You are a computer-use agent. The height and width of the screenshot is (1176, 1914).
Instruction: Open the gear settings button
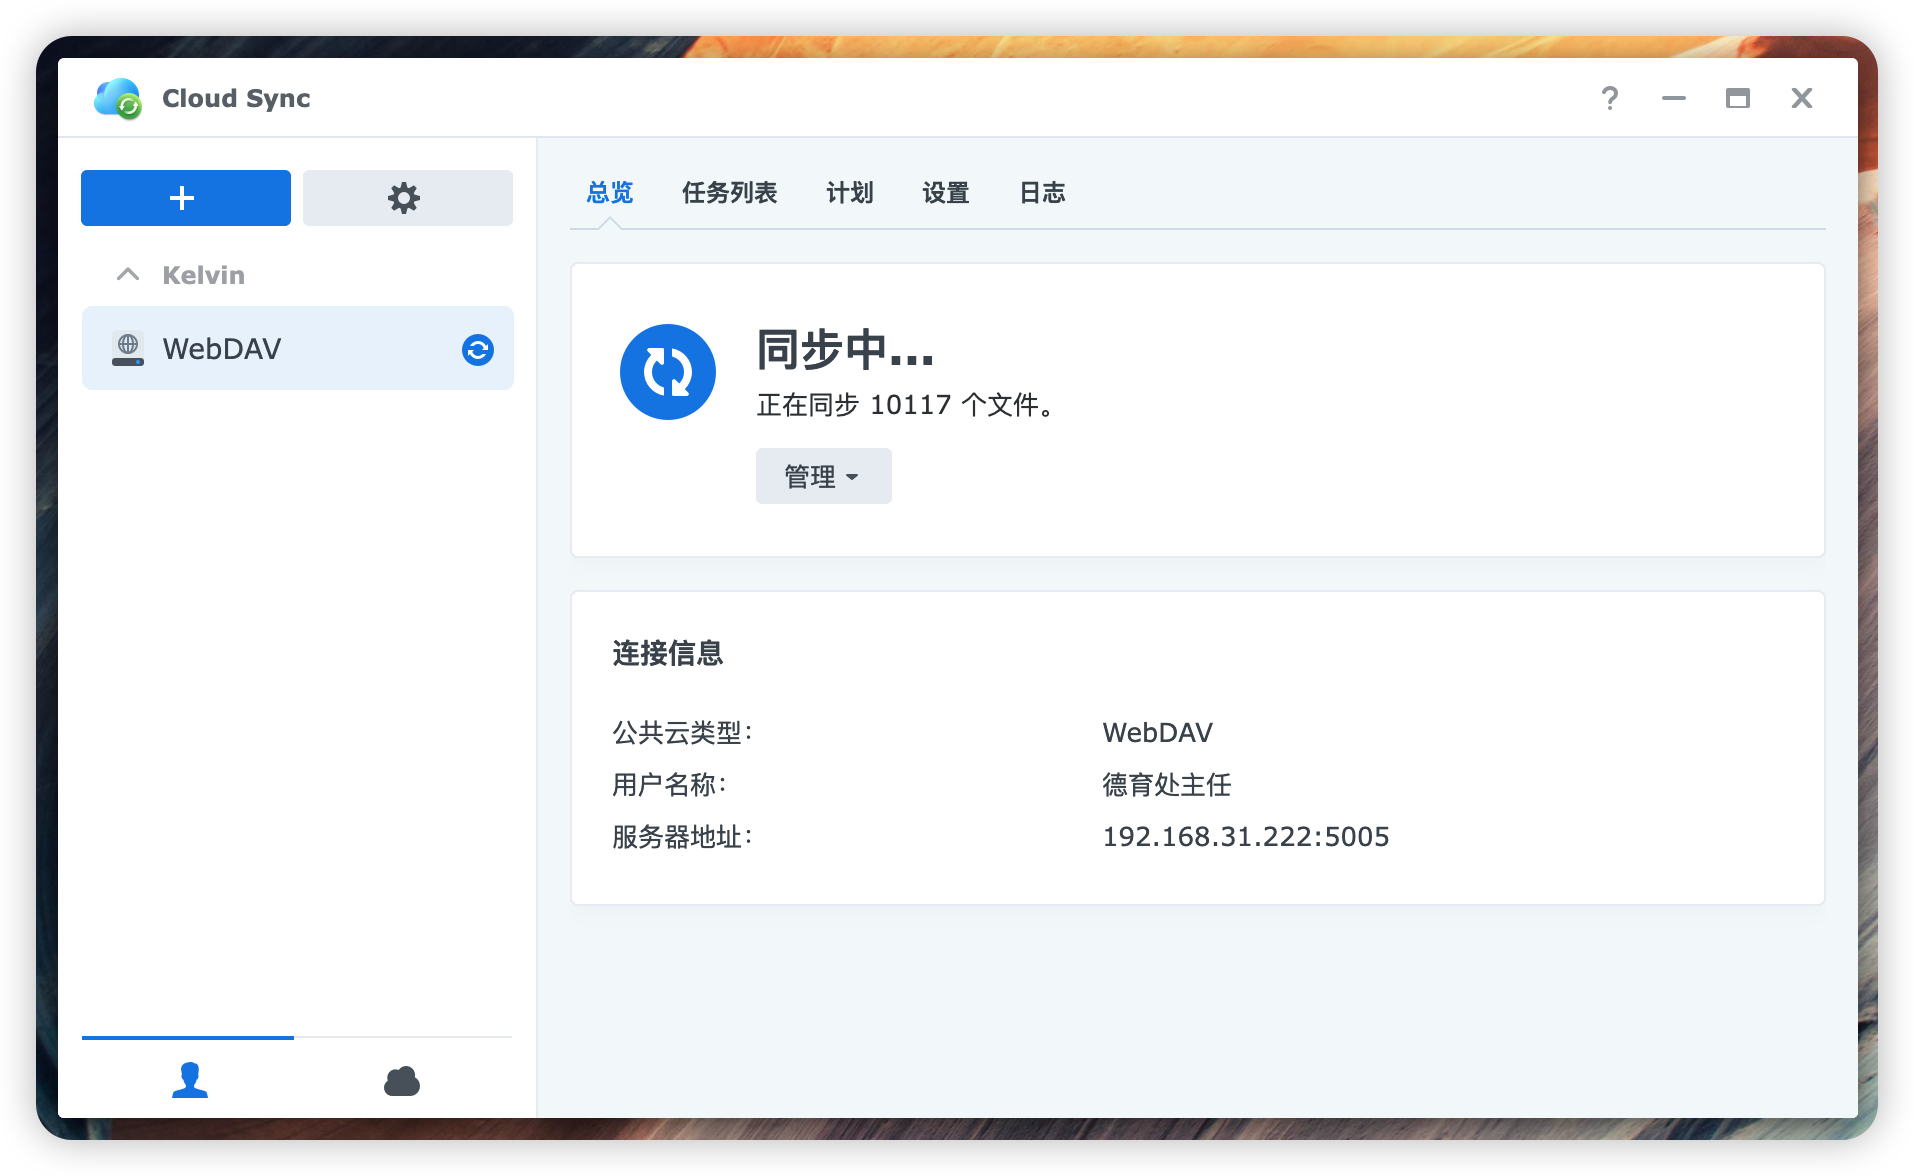(407, 198)
